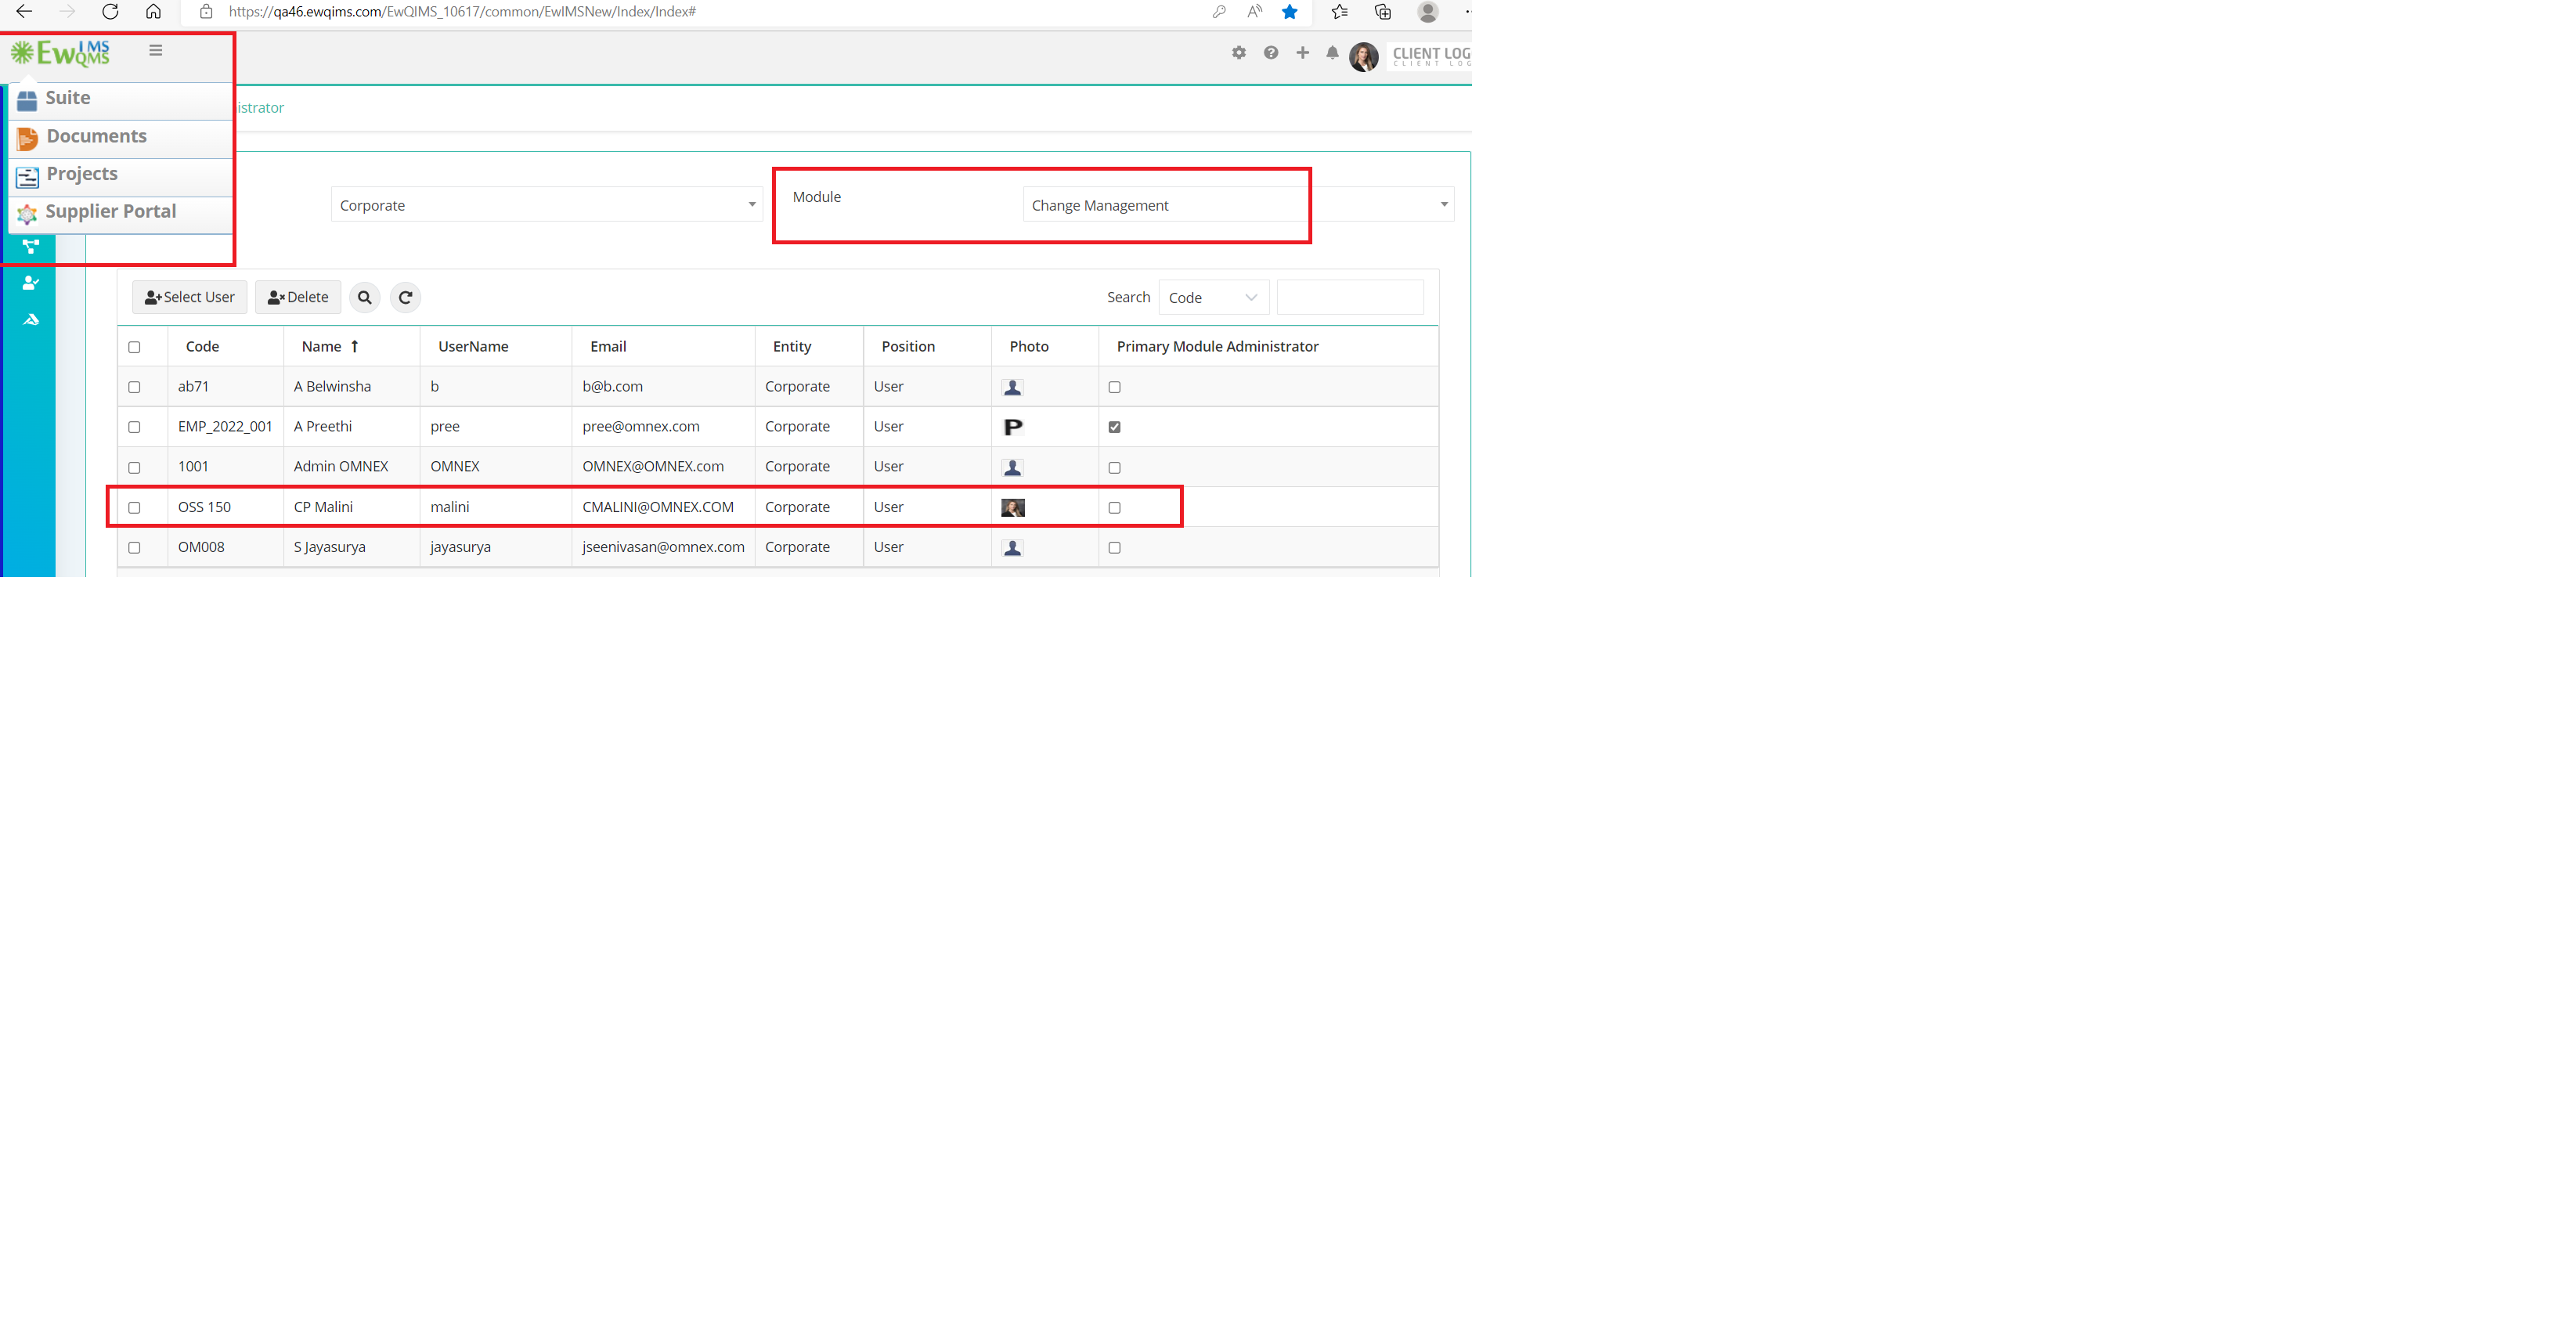Click A Belwinsha's photo icon
This screenshot has width=2576, height=1317.
tap(1013, 387)
